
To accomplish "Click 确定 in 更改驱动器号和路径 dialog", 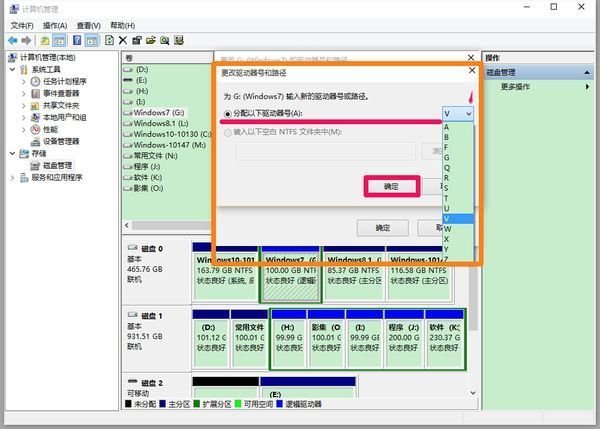I will coord(391,186).
